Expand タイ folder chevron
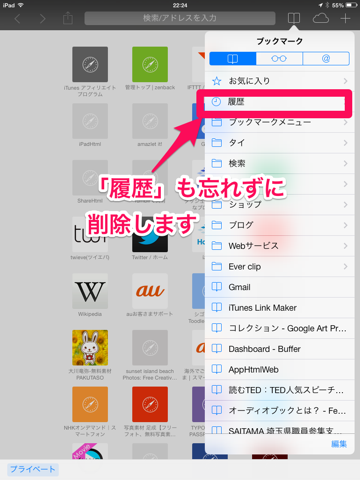Image resolution: width=360 pixels, height=480 pixels. click(346, 143)
